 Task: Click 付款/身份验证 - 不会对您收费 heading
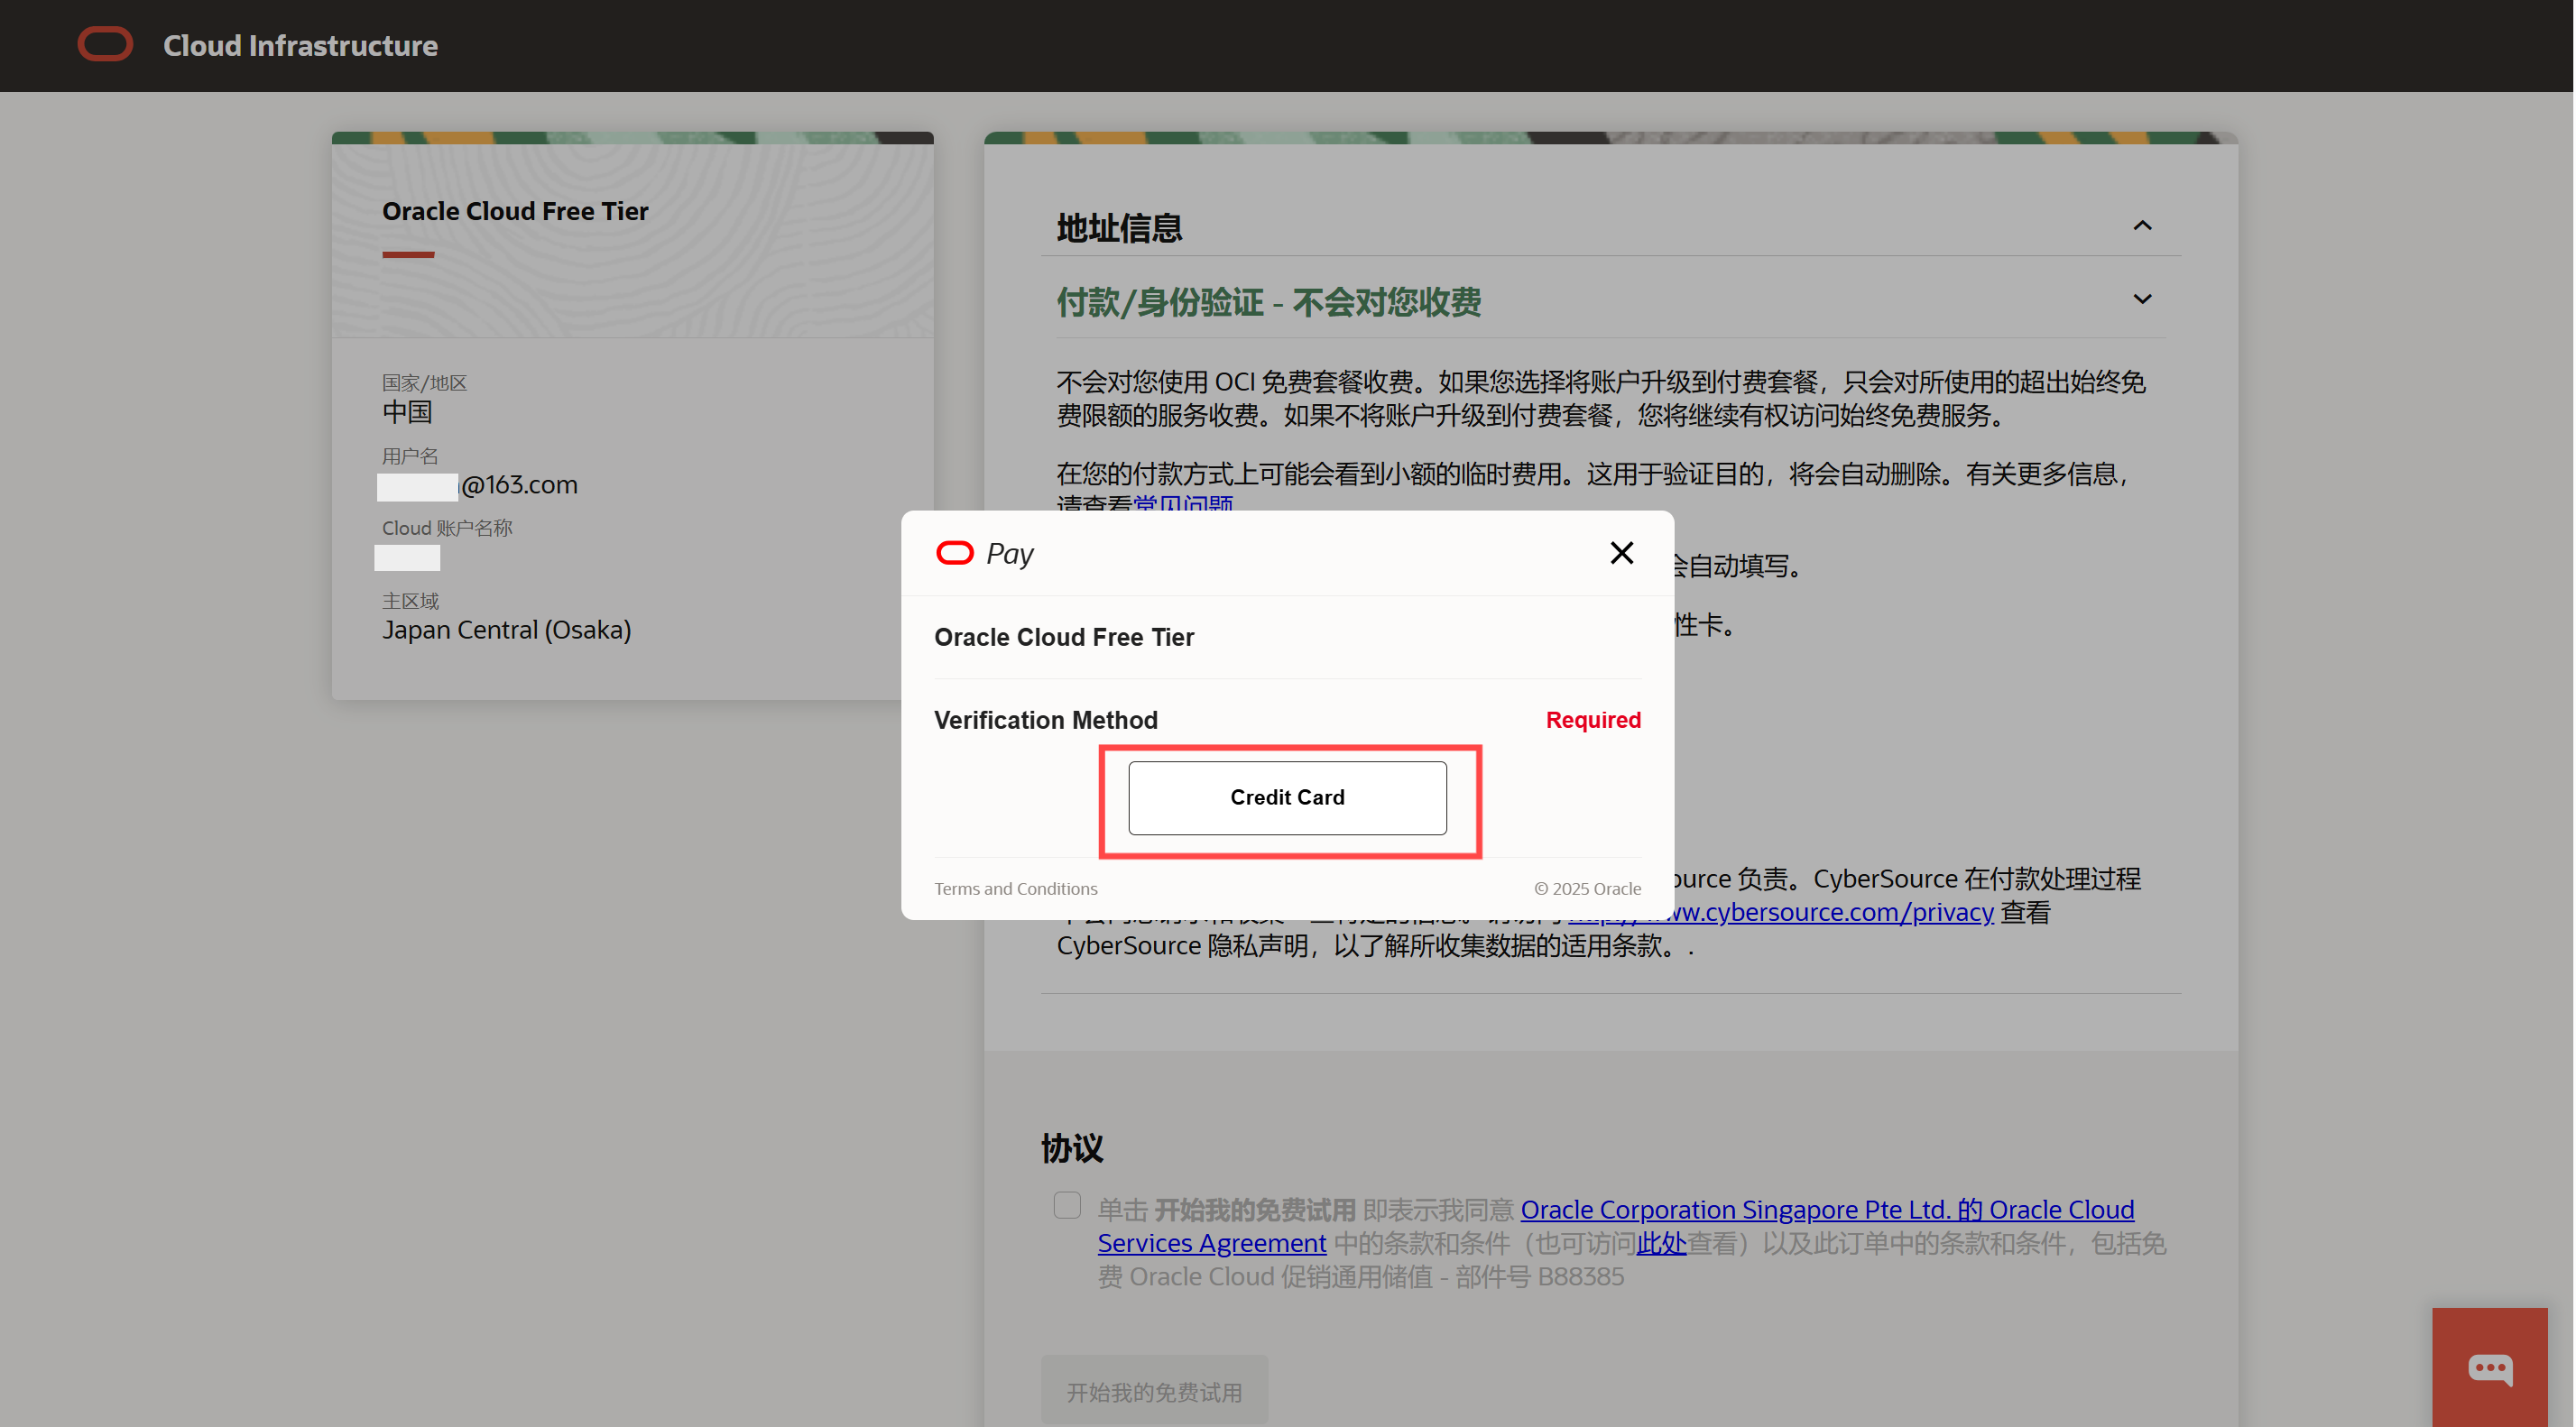[x=1268, y=301]
